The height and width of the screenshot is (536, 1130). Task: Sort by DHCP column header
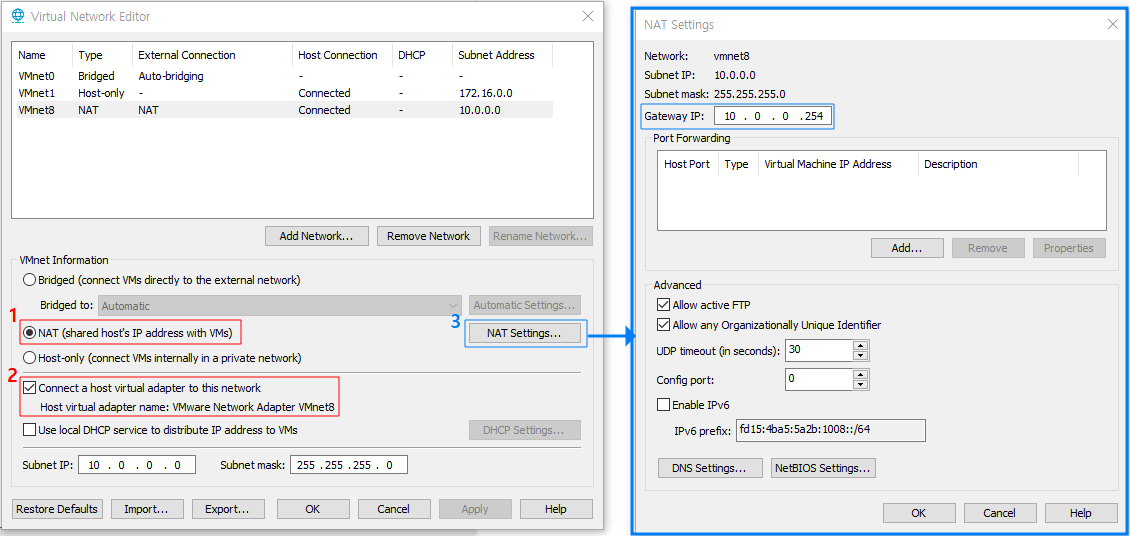click(422, 55)
